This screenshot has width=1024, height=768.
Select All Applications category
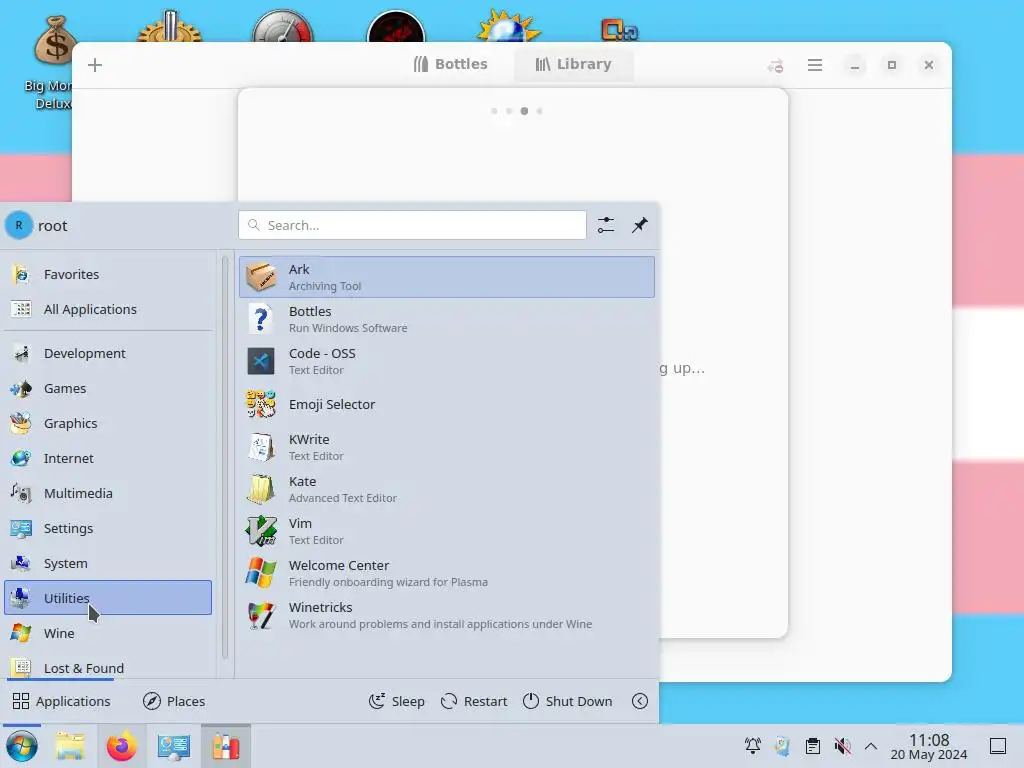point(108,309)
